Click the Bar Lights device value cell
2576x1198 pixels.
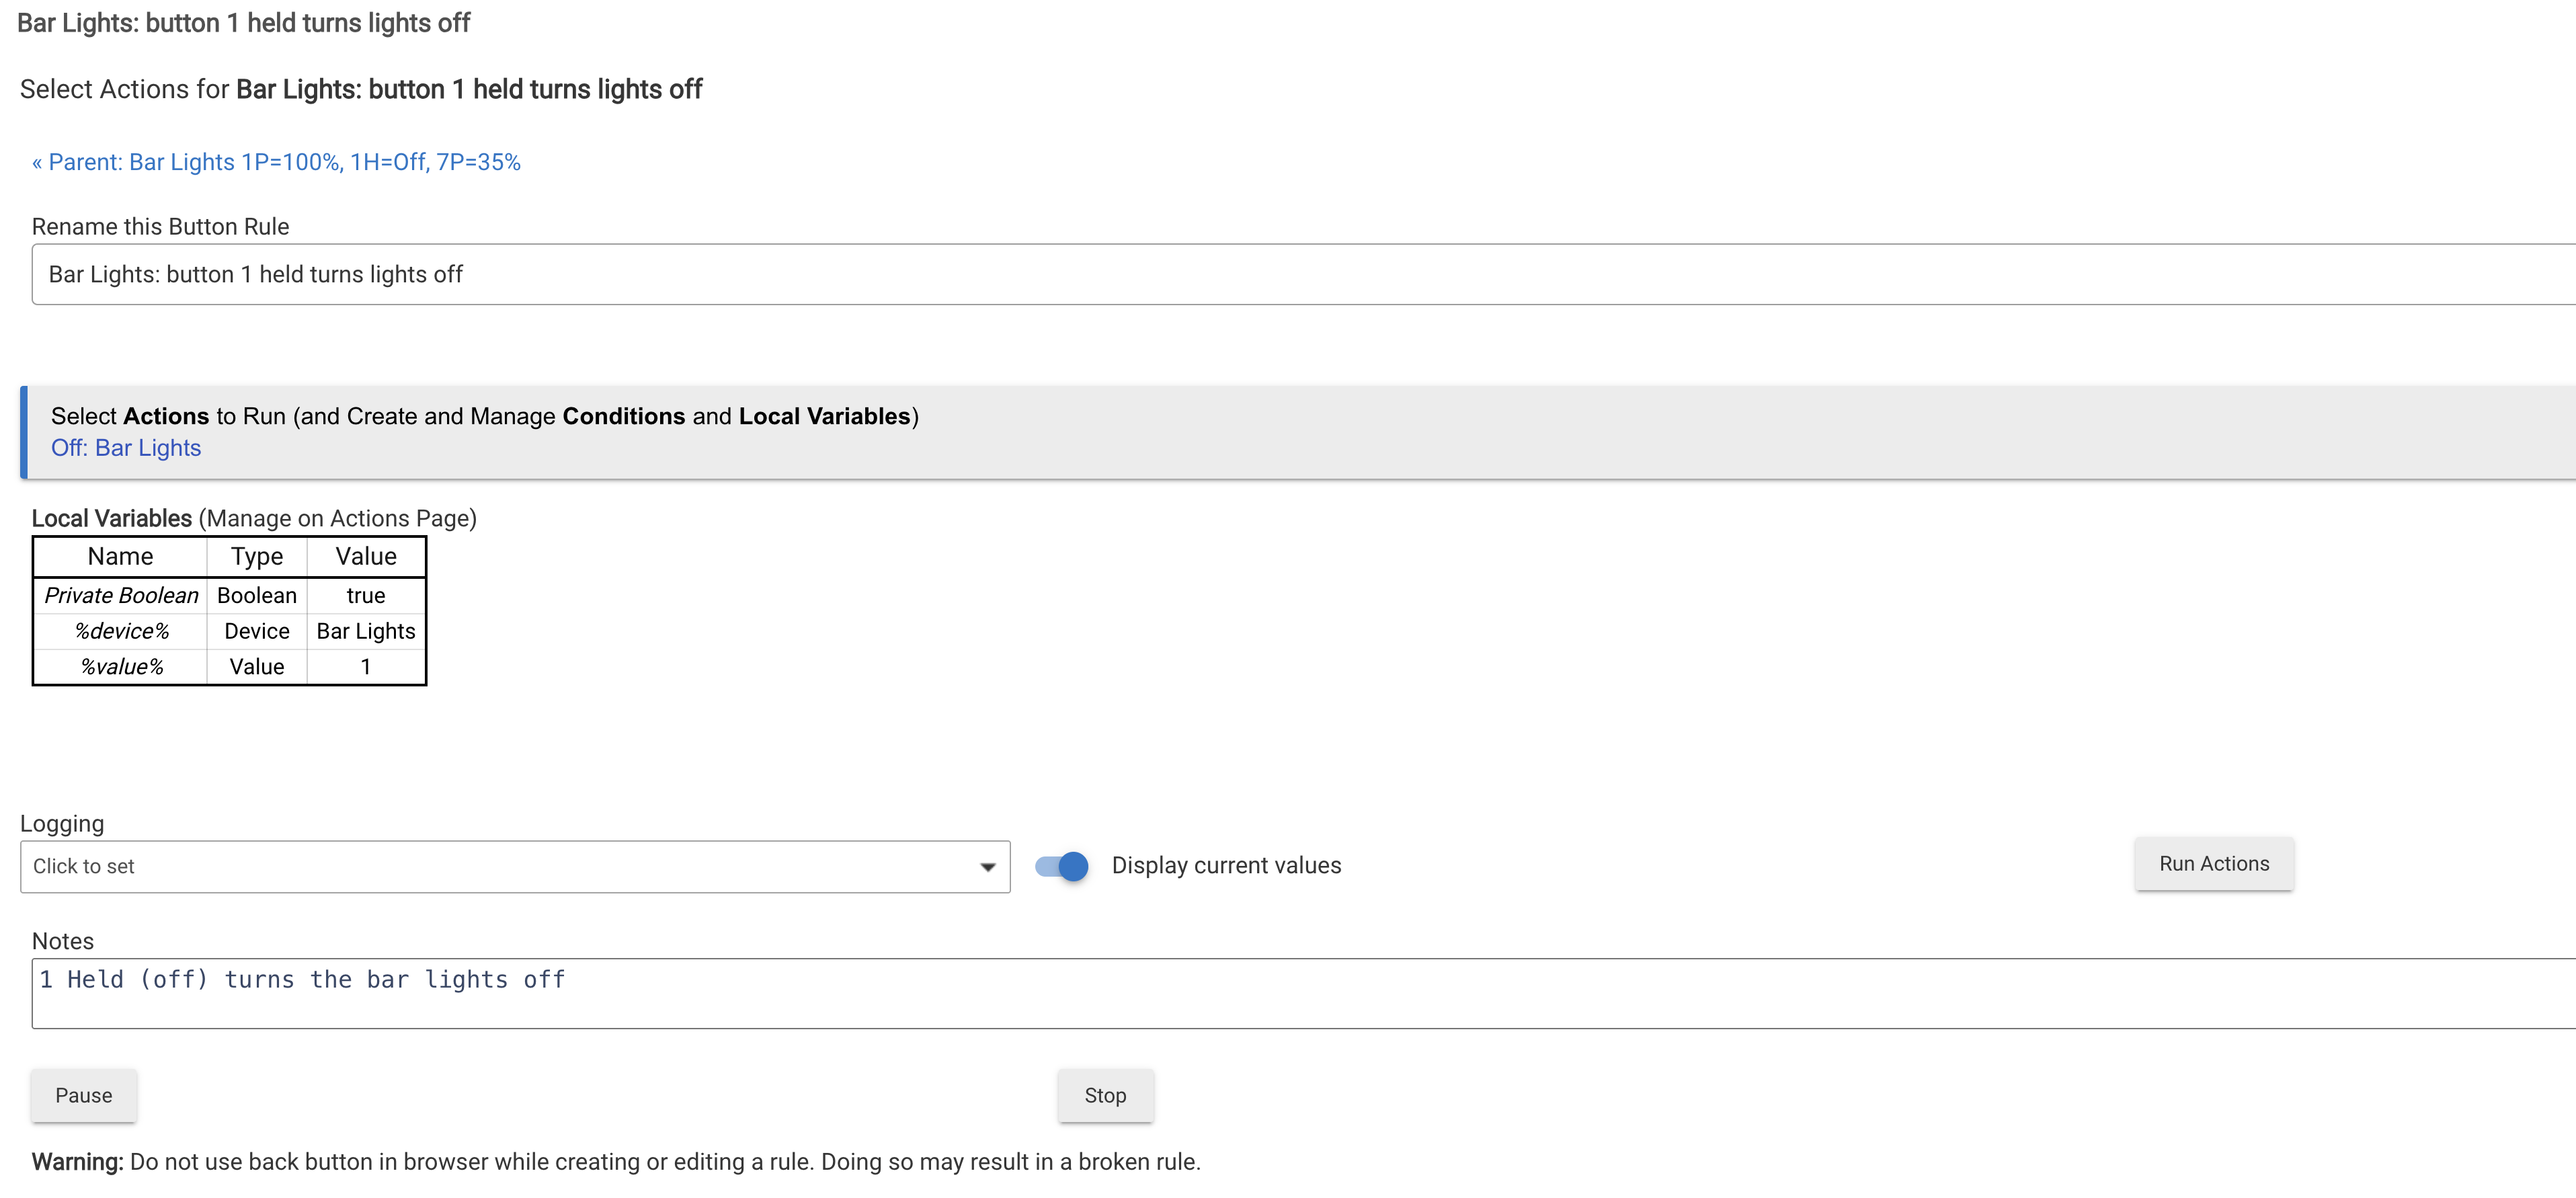coord(366,631)
